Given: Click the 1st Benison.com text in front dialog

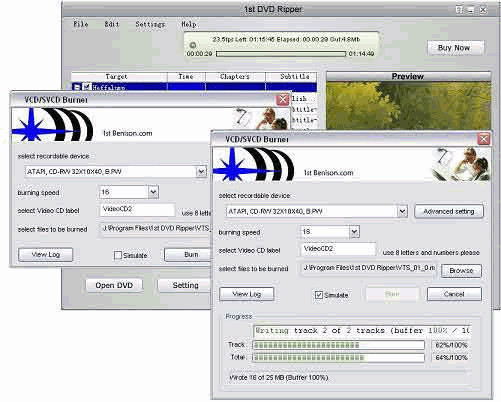Looking at the screenshot, I should coord(328,173).
